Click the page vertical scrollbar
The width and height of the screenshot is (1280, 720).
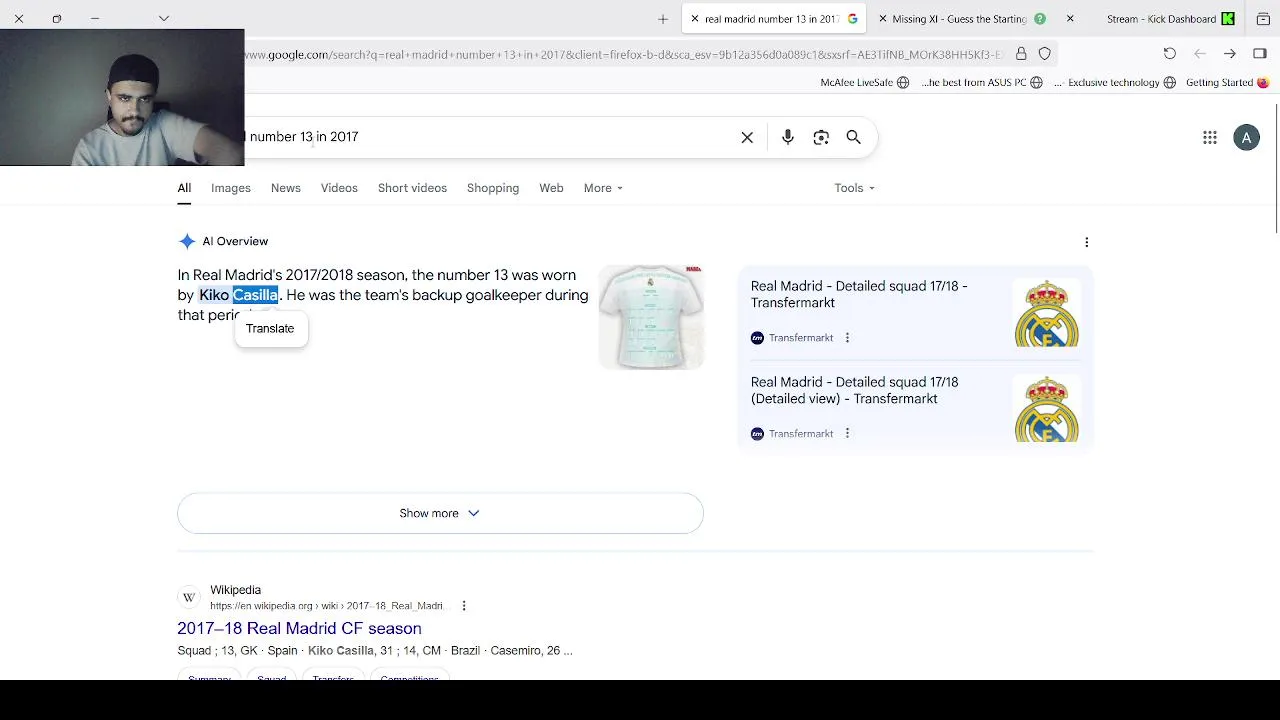[x=1275, y=168]
